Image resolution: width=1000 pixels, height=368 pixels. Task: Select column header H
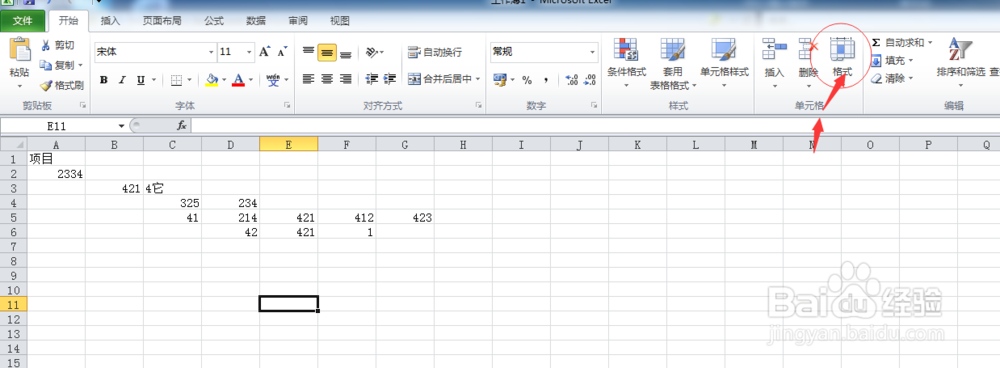(463, 145)
